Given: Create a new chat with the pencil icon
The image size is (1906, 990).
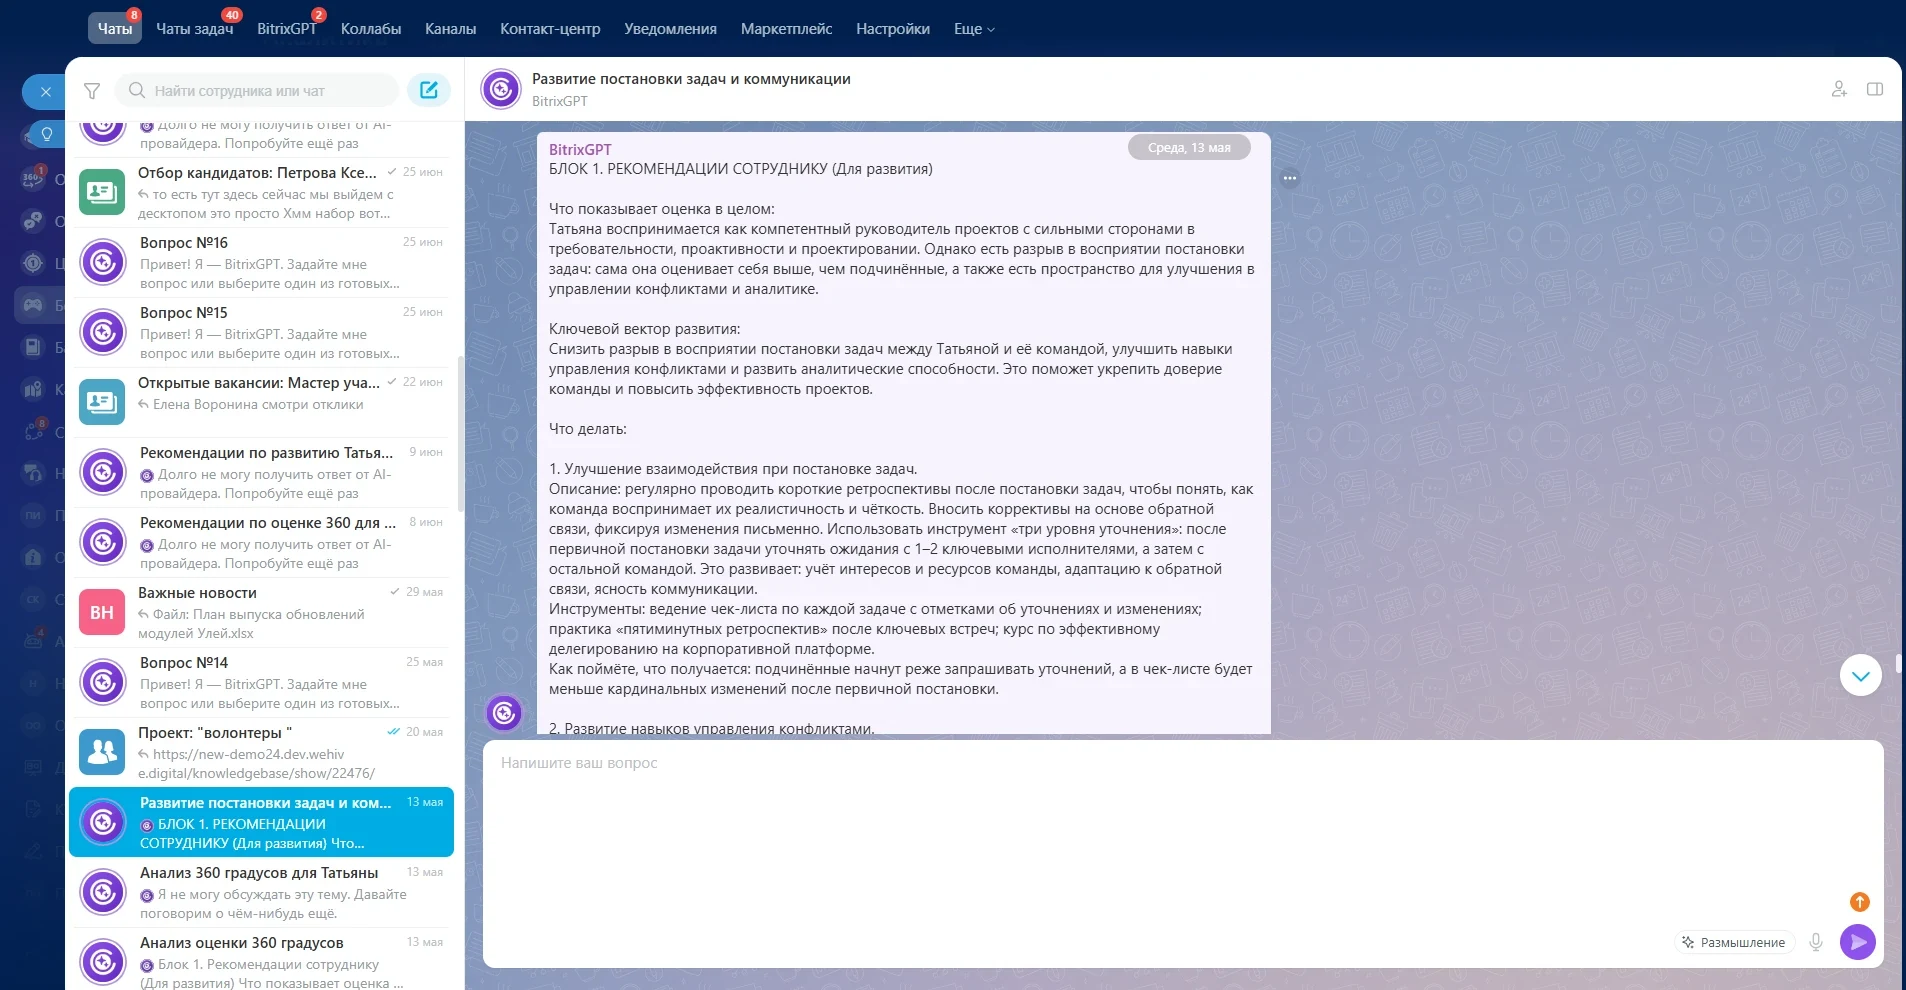Looking at the screenshot, I should (x=429, y=90).
